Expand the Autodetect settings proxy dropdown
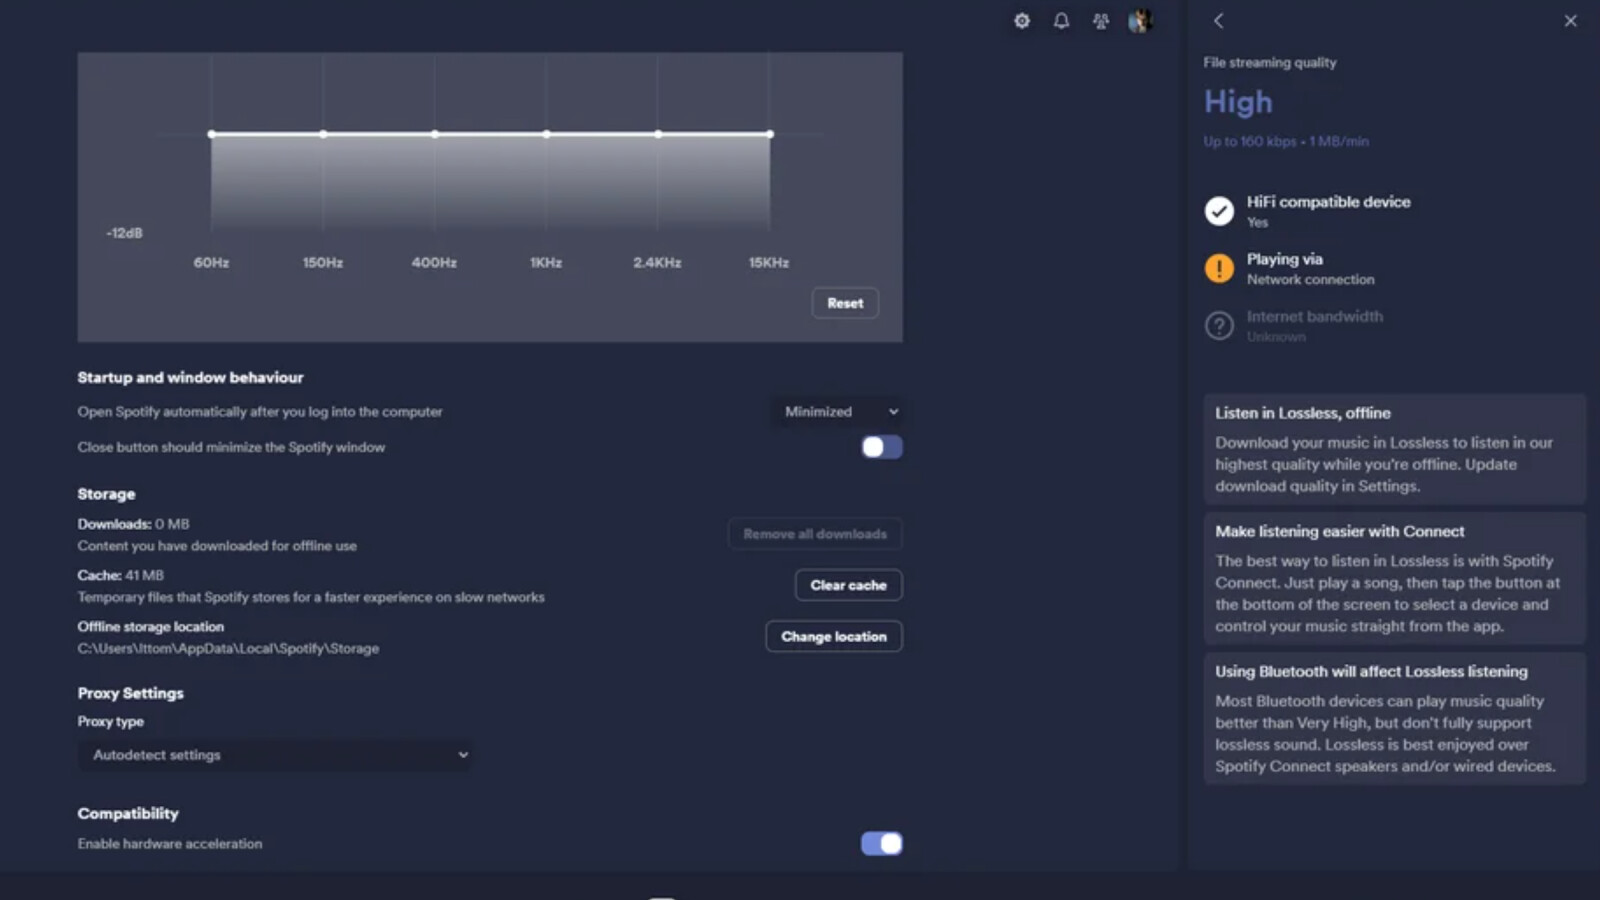Screen dimensions: 1600x900 tap(275, 755)
